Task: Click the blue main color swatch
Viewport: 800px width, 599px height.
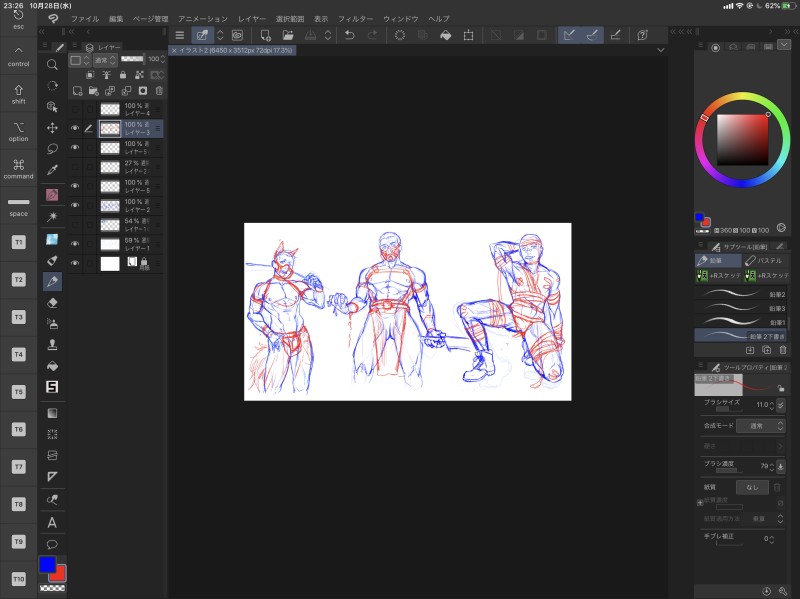Action: click(x=47, y=565)
